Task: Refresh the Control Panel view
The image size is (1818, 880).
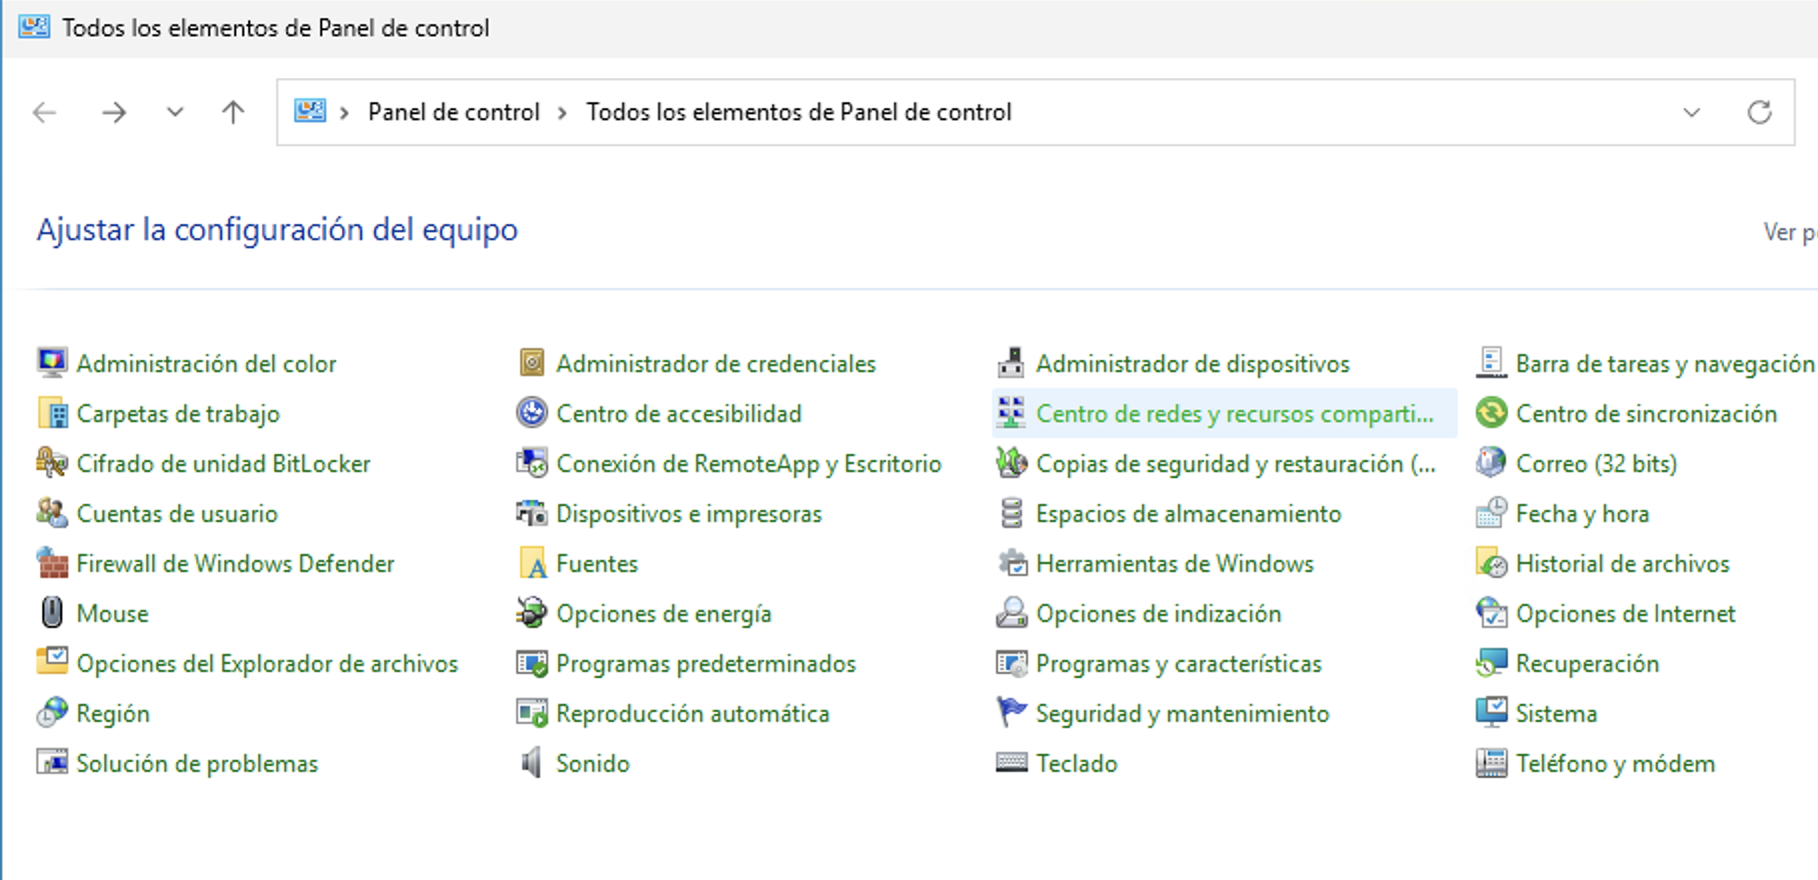Action: tap(1760, 112)
